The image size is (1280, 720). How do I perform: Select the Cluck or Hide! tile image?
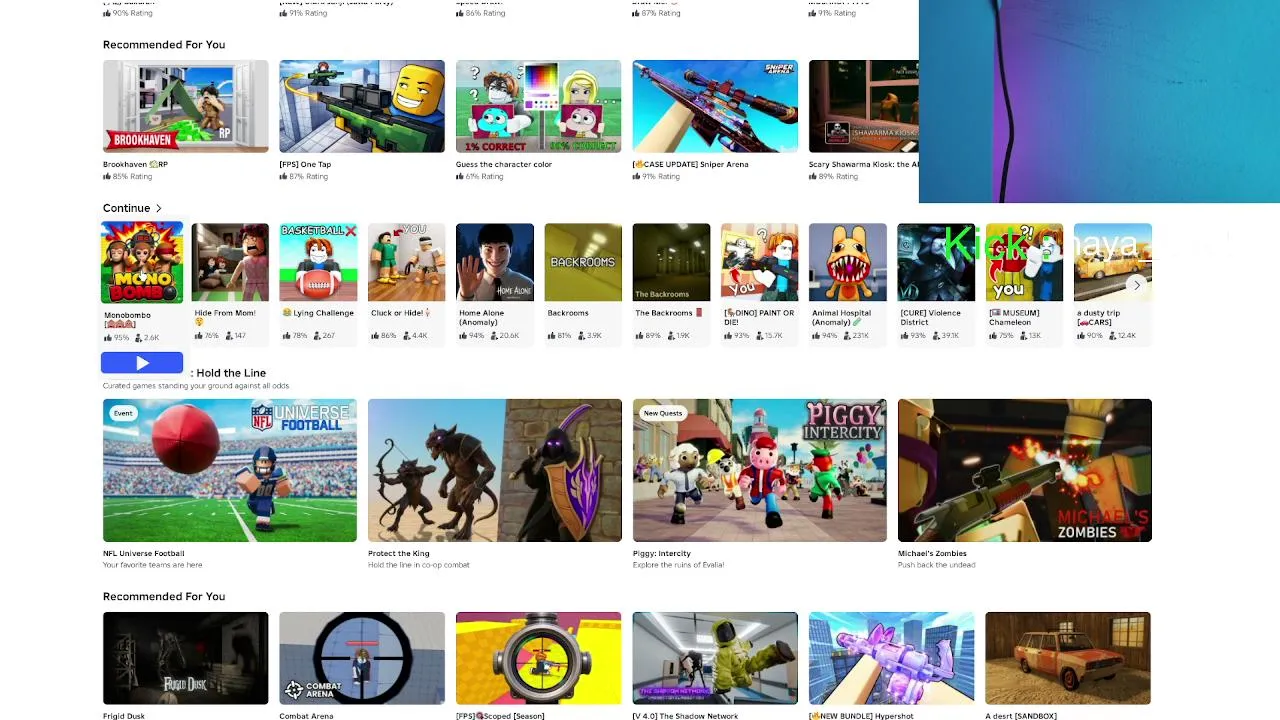pyautogui.click(x=406, y=262)
